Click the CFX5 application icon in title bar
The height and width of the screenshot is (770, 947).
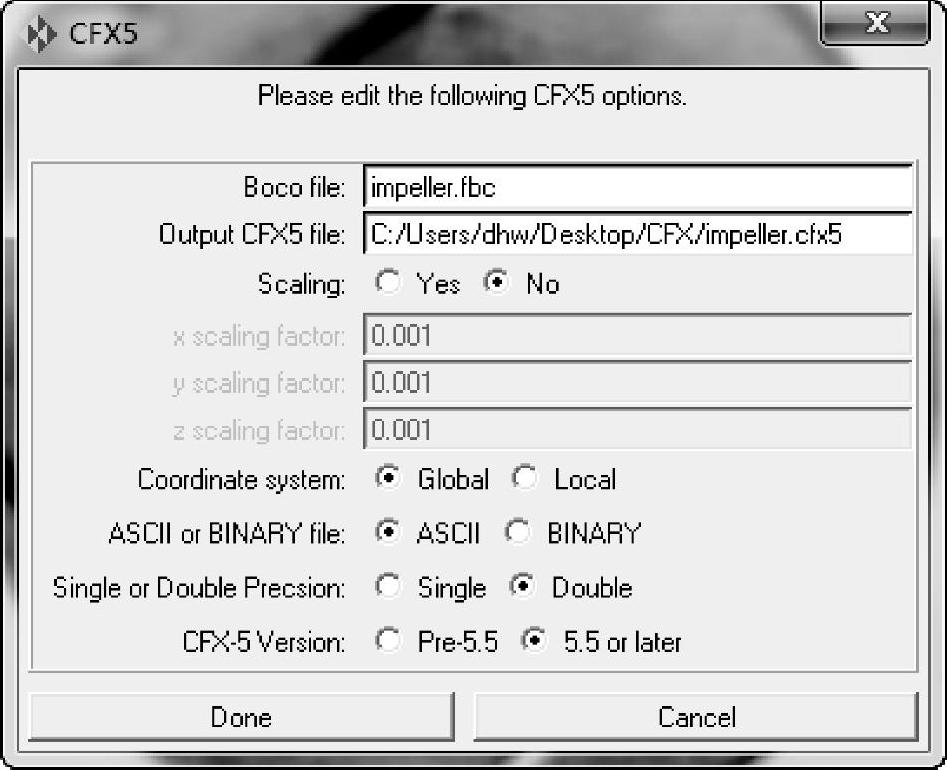(40, 34)
